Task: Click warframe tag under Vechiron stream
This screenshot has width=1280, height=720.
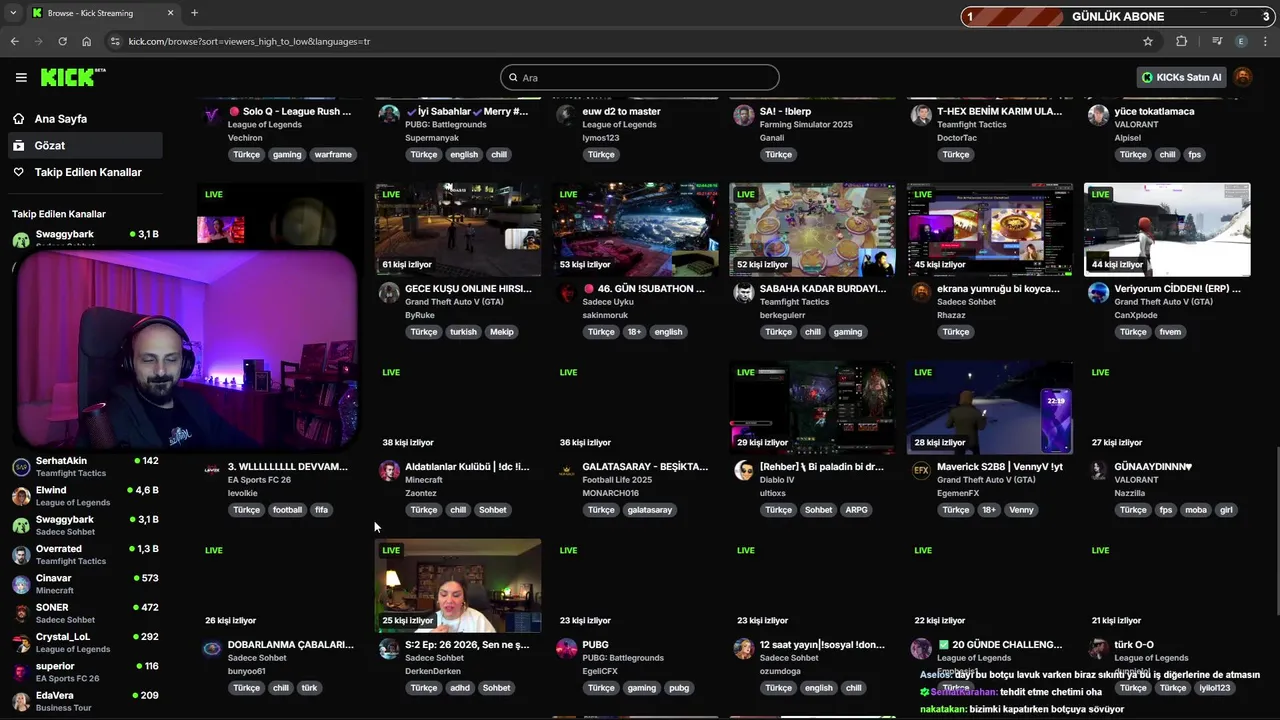Action: pos(333,154)
